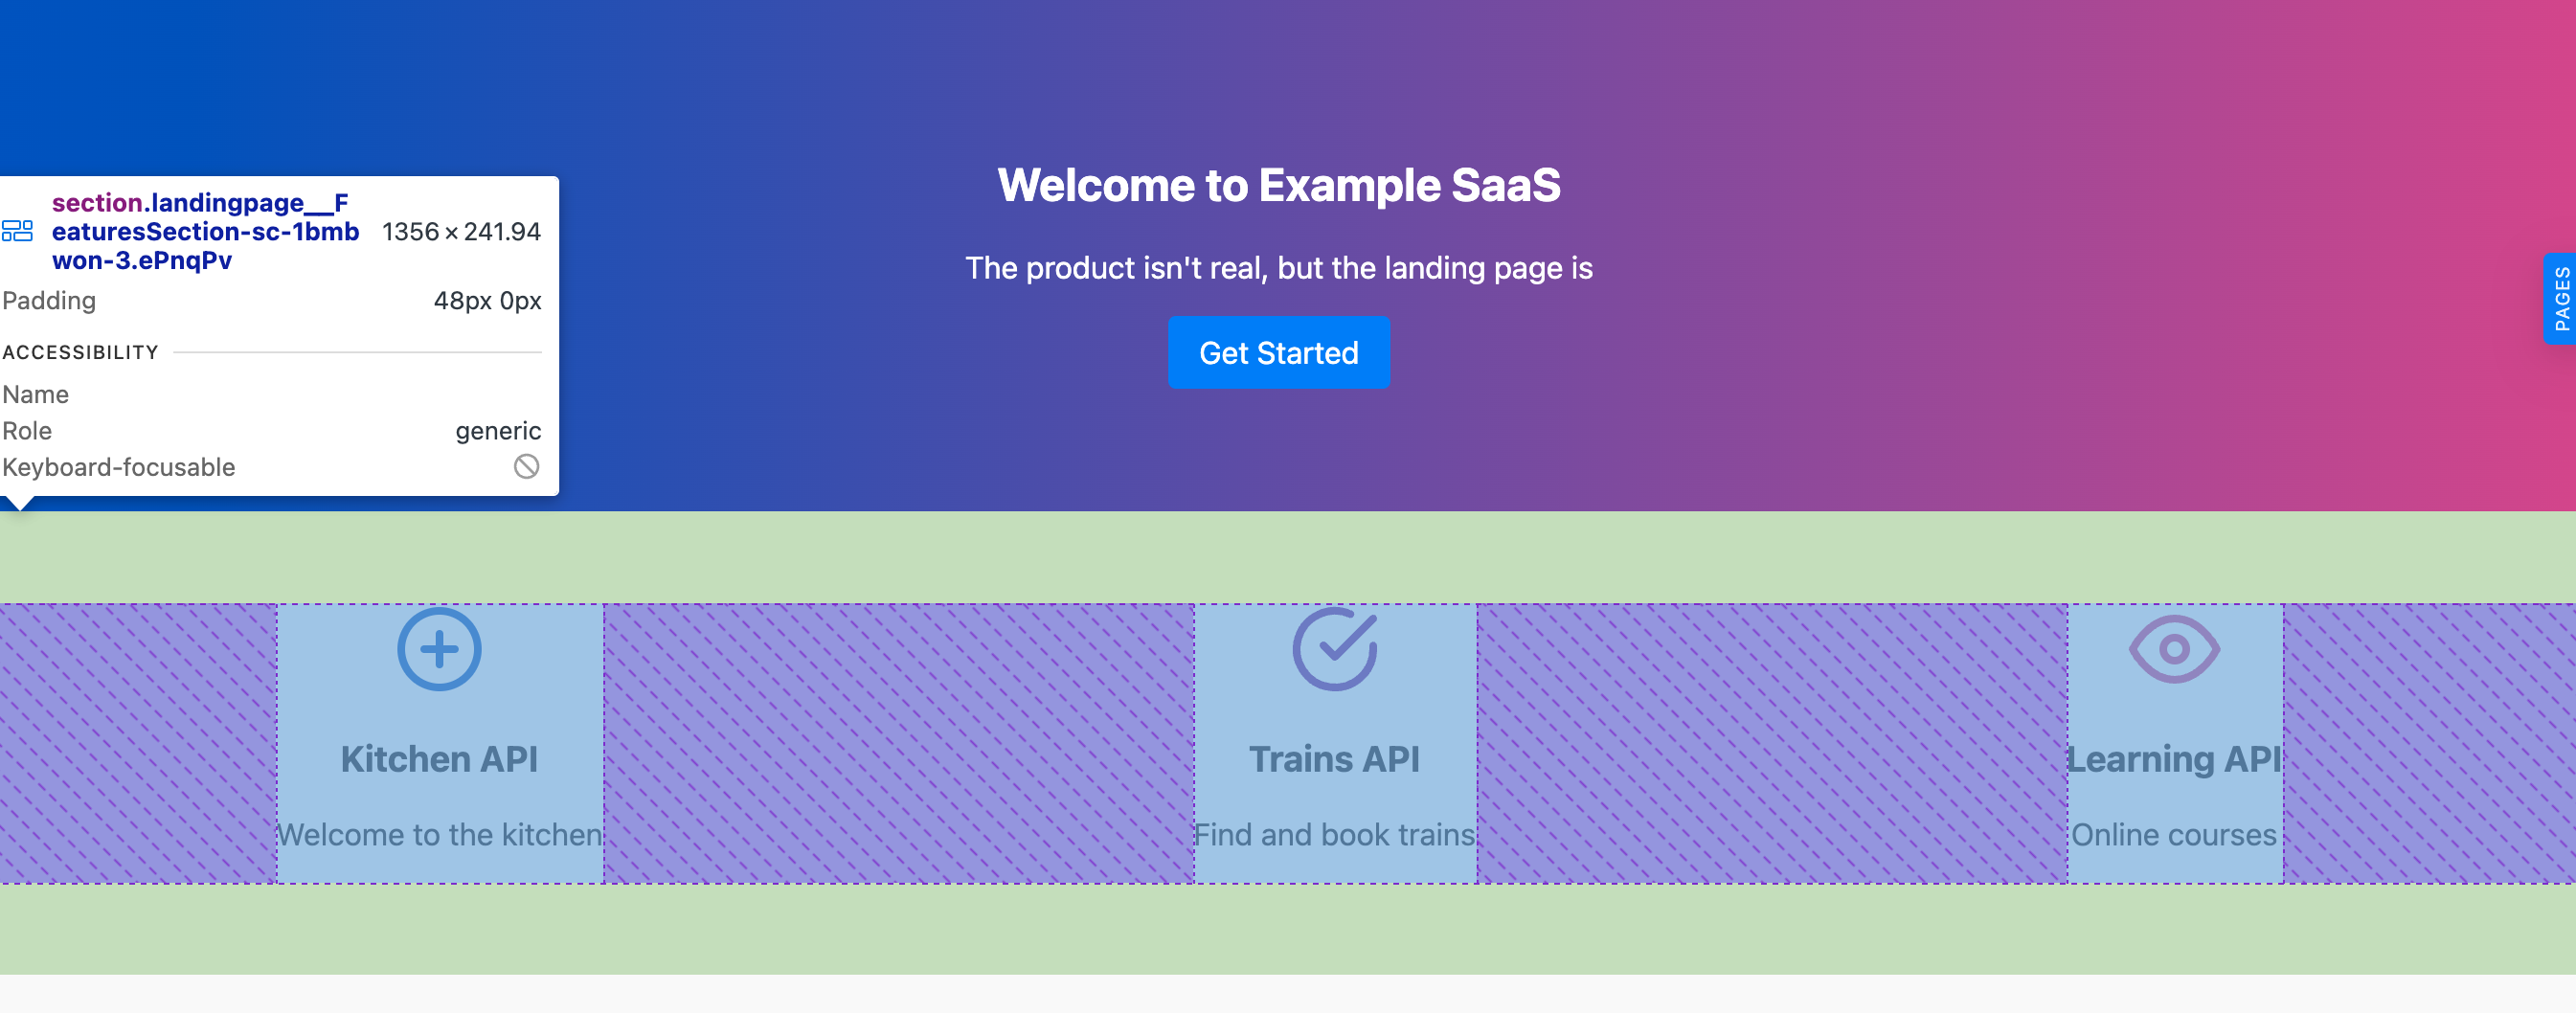Click the checkmark circle icon above Trains API

click(x=1334, y=649)
